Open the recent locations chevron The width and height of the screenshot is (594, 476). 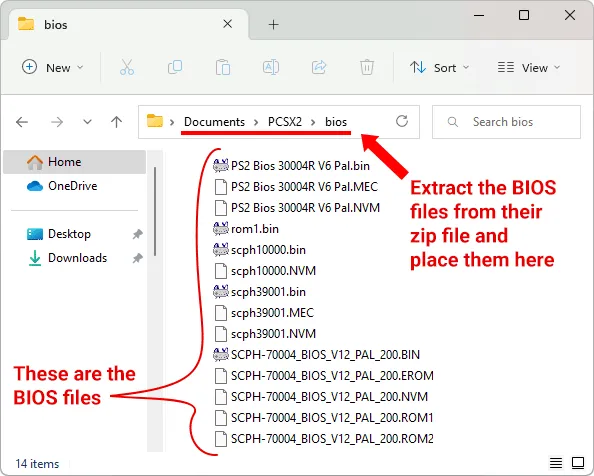(x=88, y=122)
